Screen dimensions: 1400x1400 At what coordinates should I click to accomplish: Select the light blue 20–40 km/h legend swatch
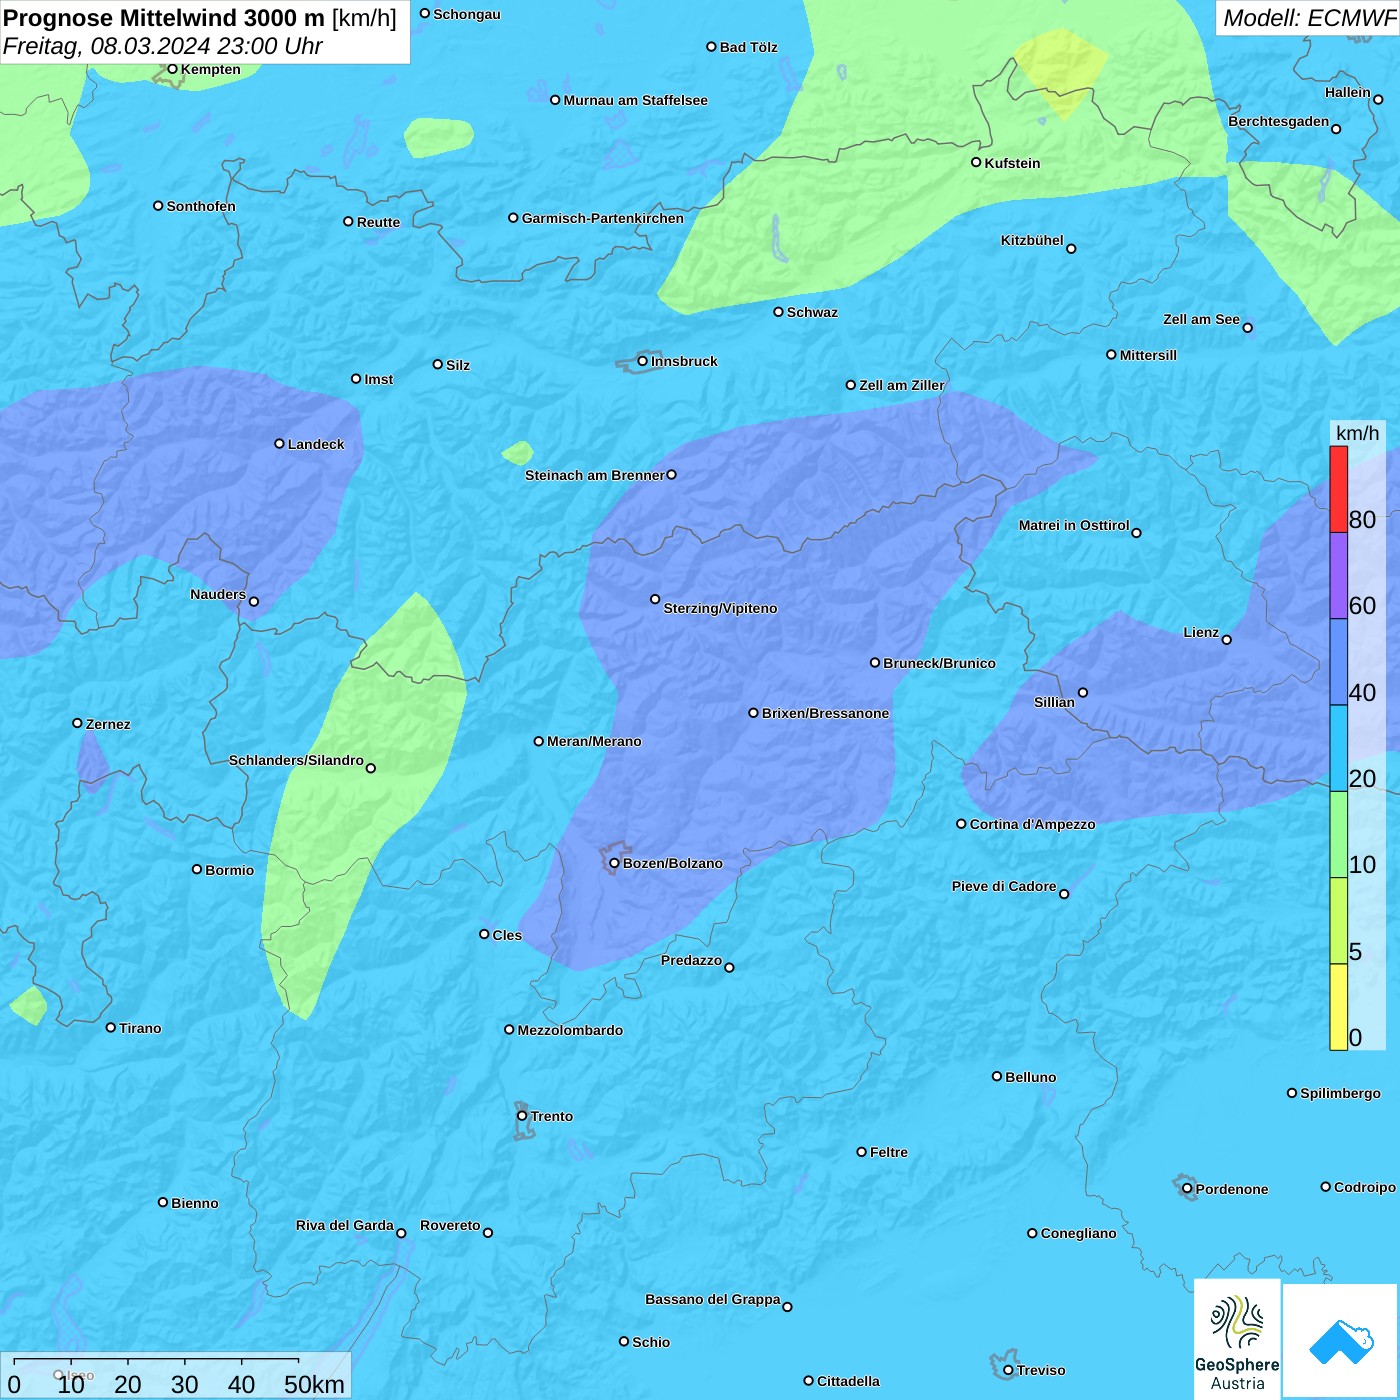pos(1338,749)
